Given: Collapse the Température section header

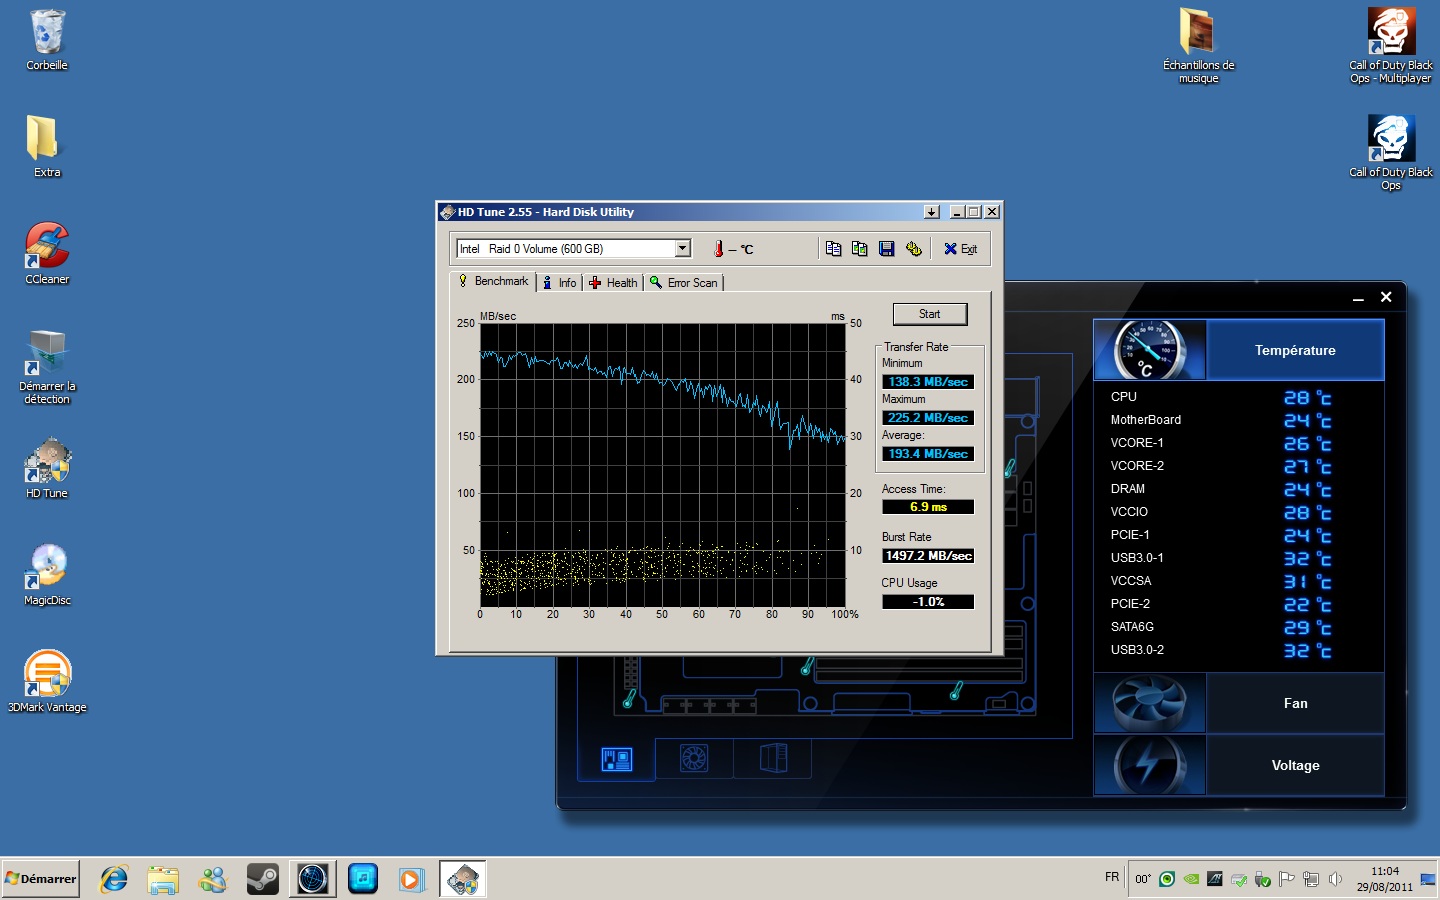Looking at the screenshot, I should (1295, 351).
